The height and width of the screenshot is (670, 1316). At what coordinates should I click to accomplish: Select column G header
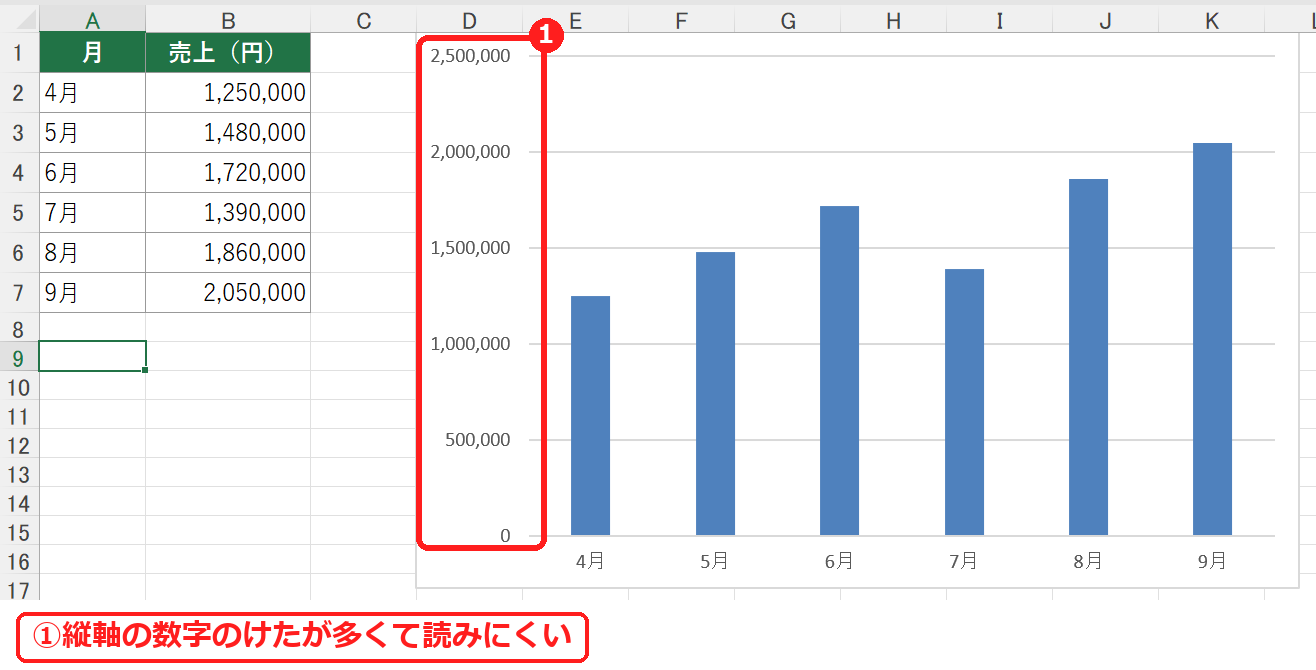point(787,19)
